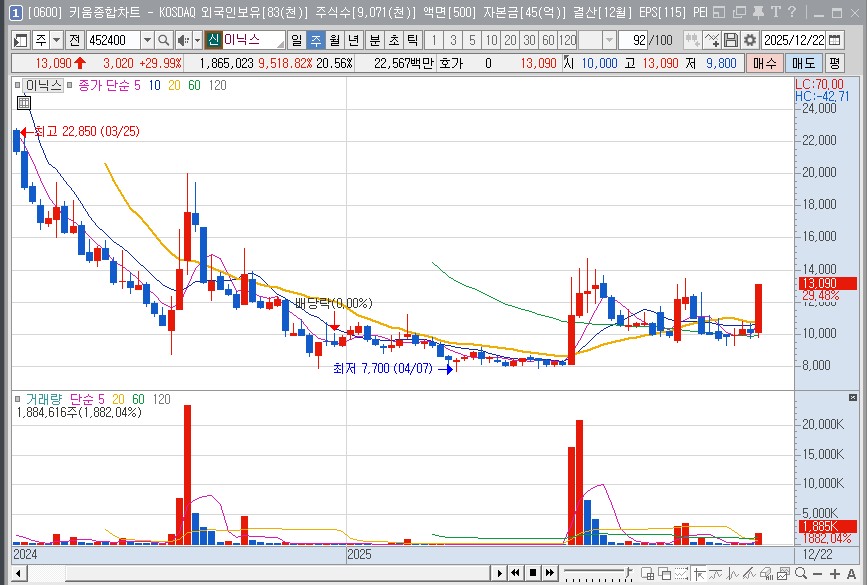Select the crosshair cursor tool icon
Viewport: 867px width, 585px height.
tap(698, 573)
